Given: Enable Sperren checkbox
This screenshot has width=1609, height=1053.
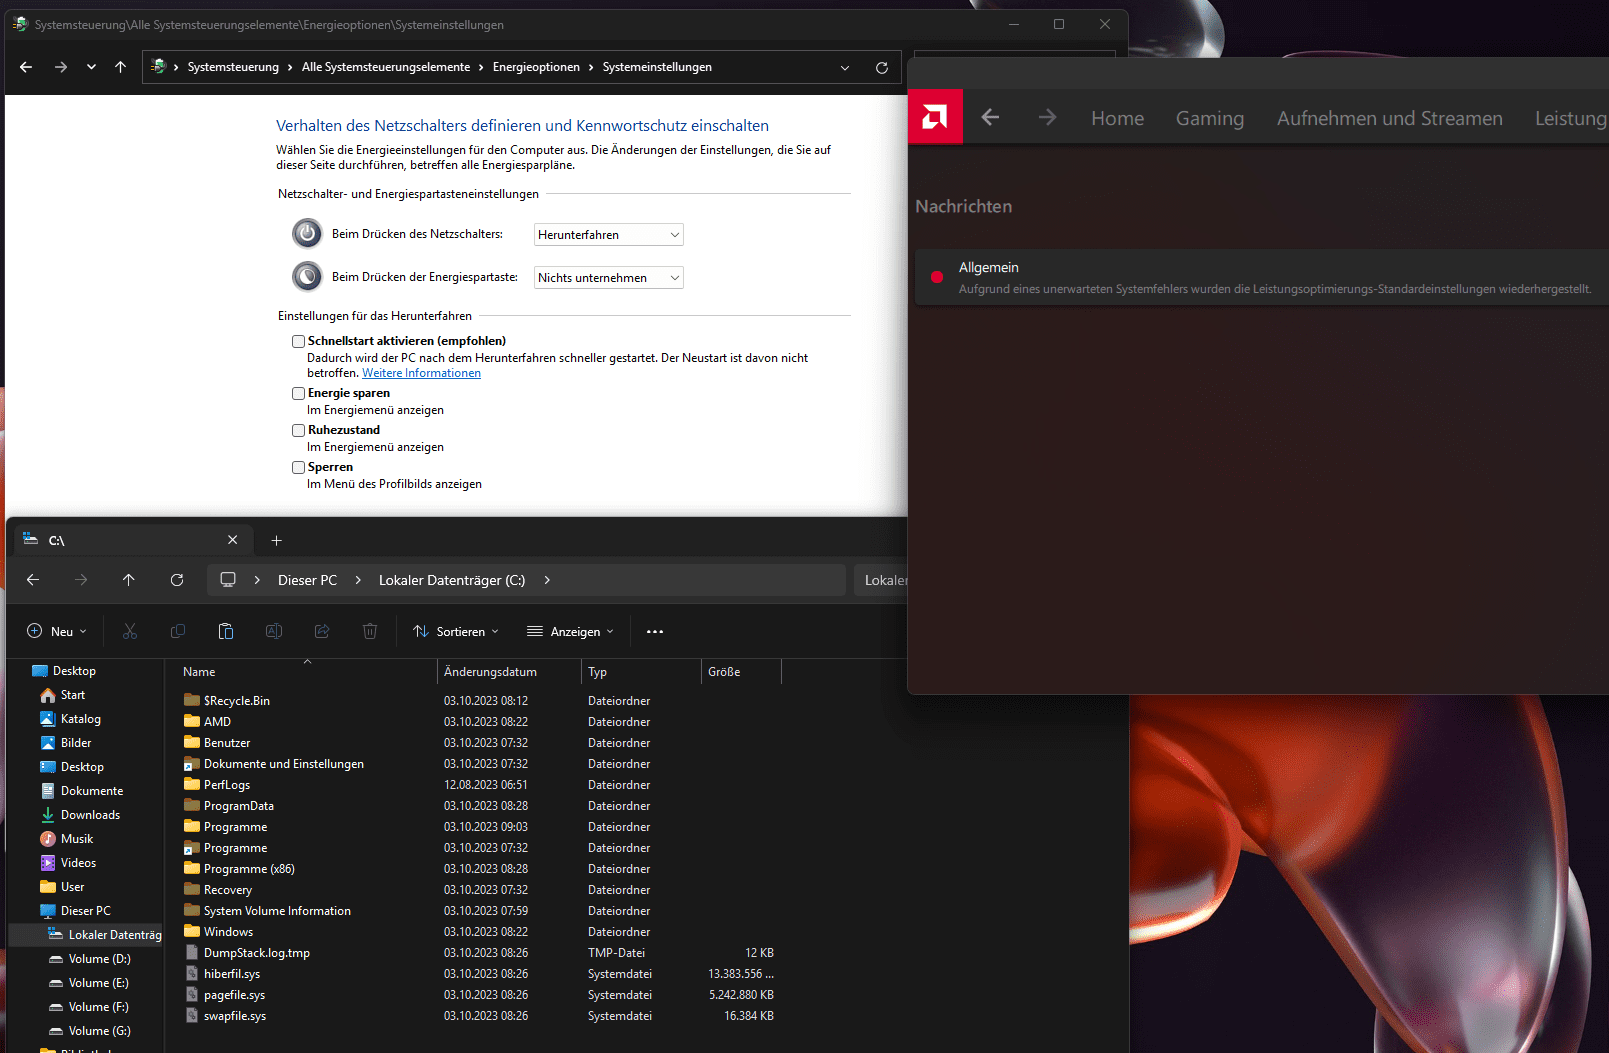Looking at the screenshot, I should point(298,467).
